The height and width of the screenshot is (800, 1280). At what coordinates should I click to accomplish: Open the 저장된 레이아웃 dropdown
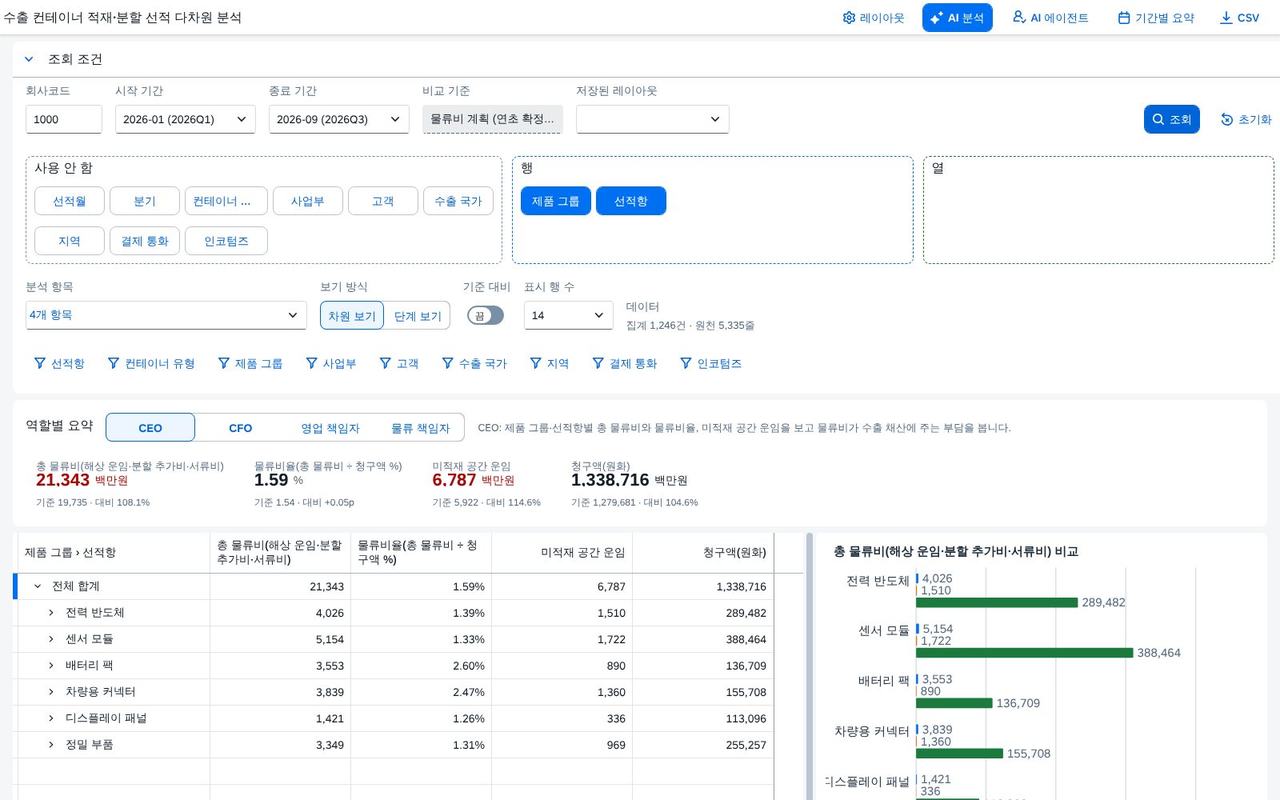[x=652, y=119]
